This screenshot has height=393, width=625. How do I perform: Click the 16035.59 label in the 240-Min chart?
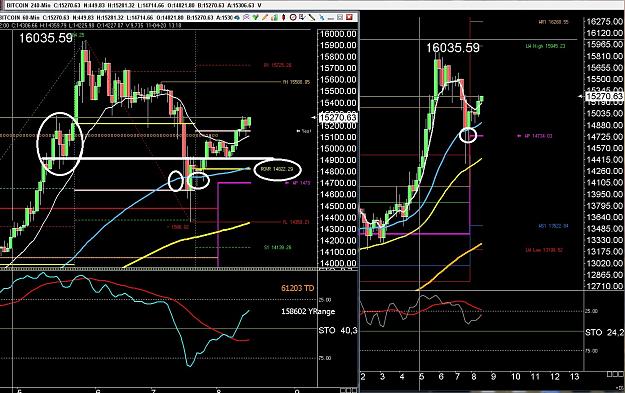453,48
